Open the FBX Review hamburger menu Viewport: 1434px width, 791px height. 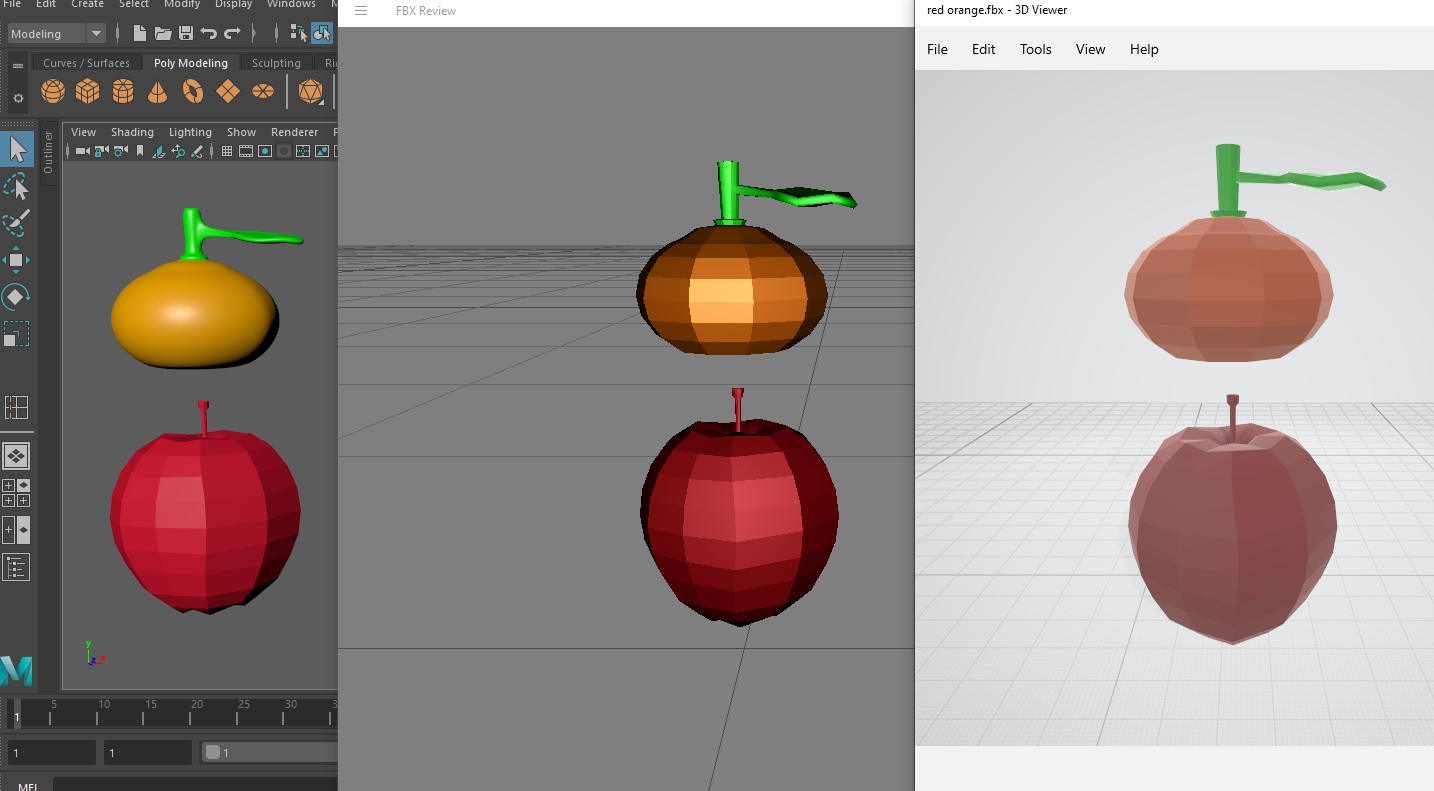pos(360,11)
